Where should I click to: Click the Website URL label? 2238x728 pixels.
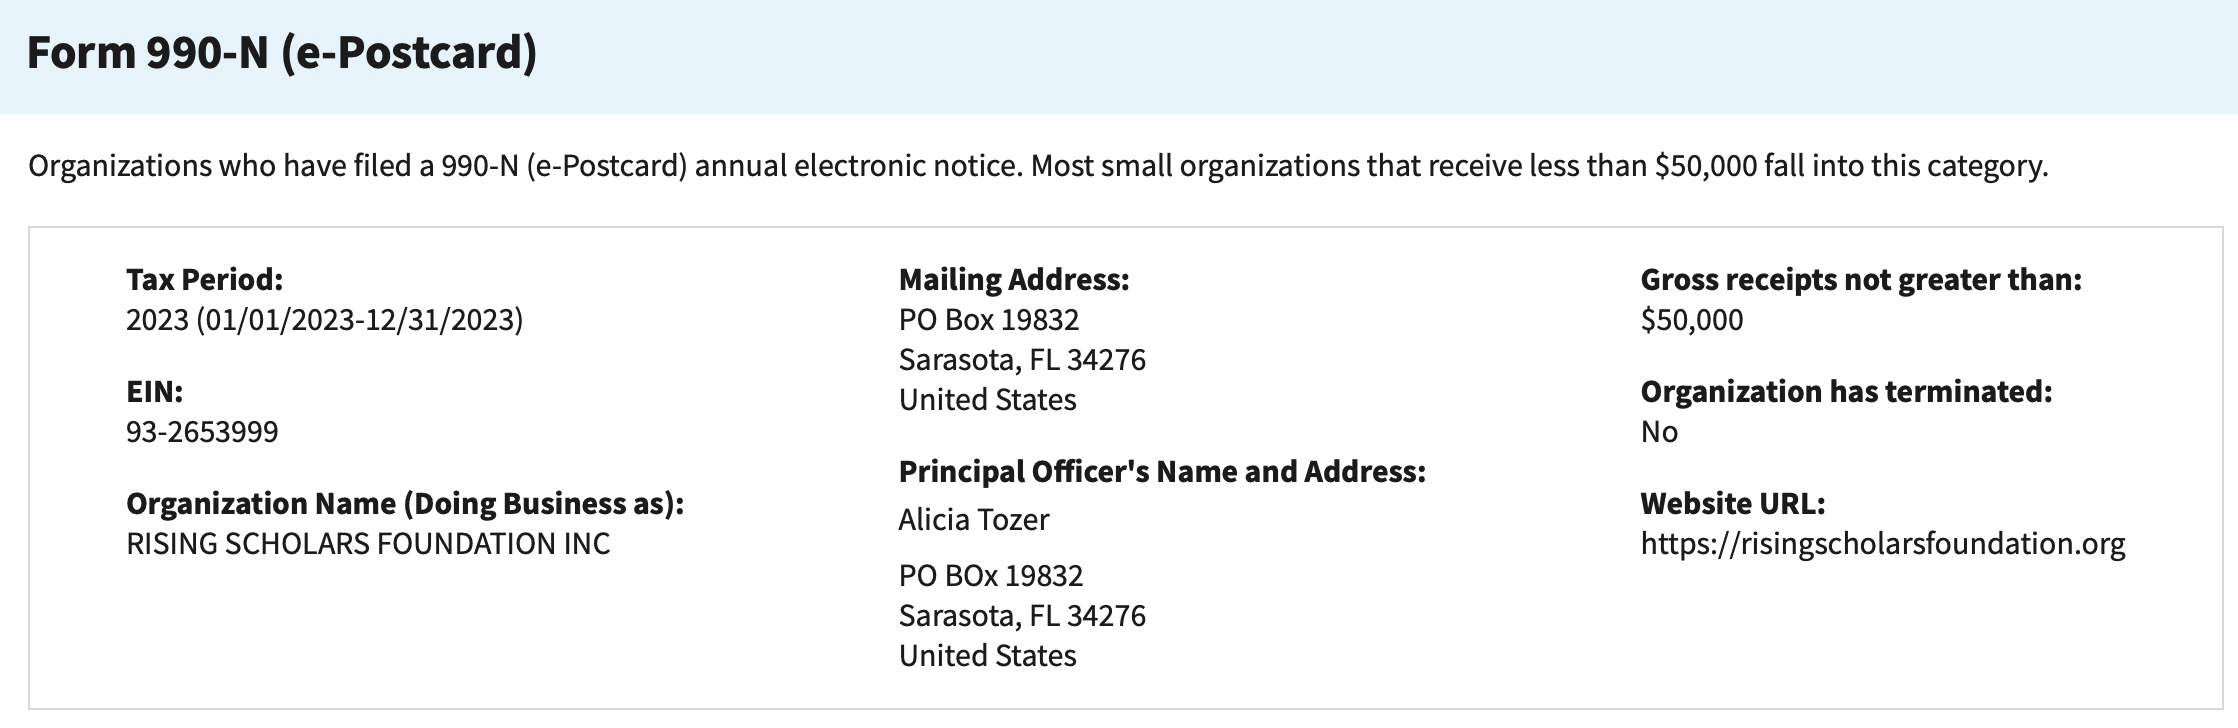coord(1733,504)
